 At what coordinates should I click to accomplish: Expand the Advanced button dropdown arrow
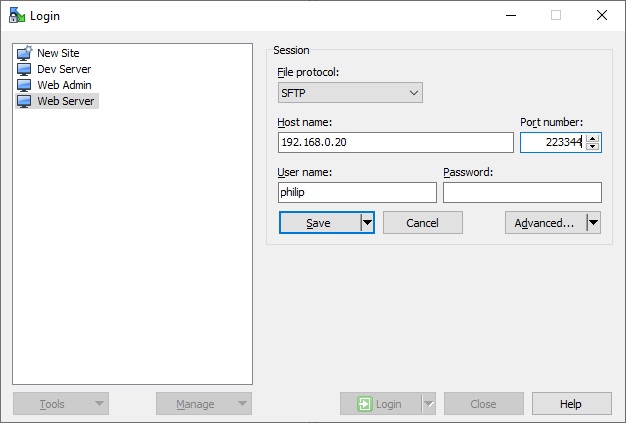coord(594,223)
